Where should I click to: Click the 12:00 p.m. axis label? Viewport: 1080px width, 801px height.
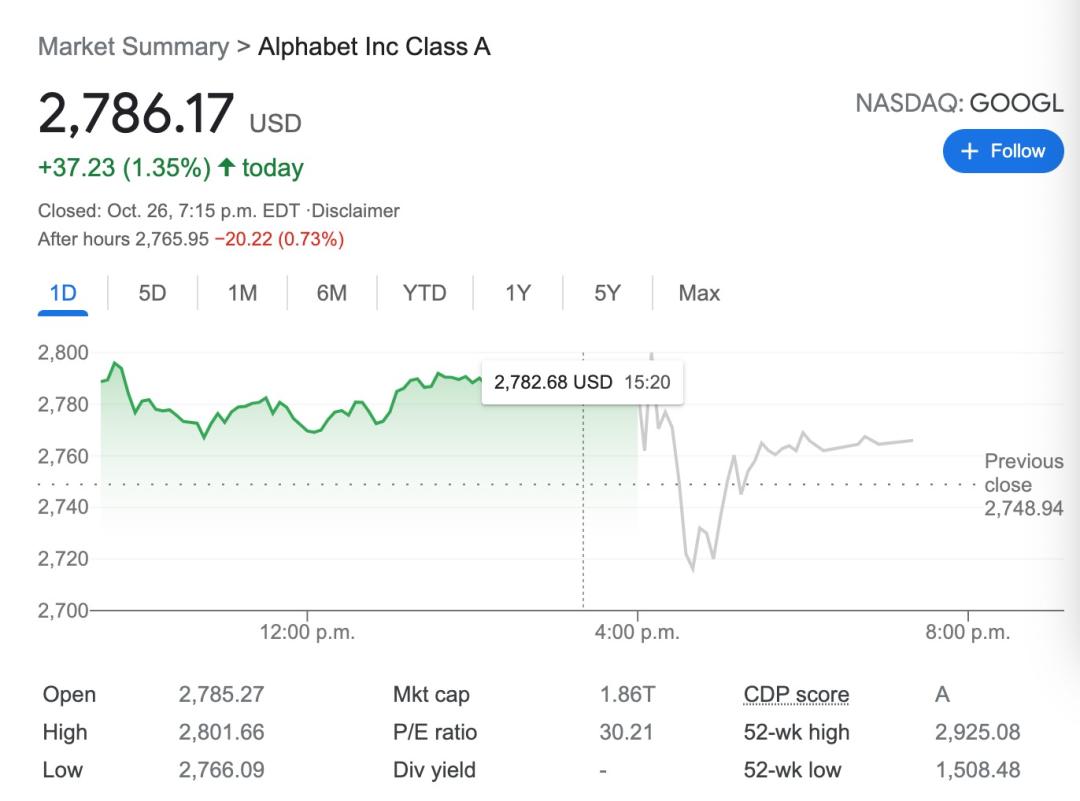[307, 632]
